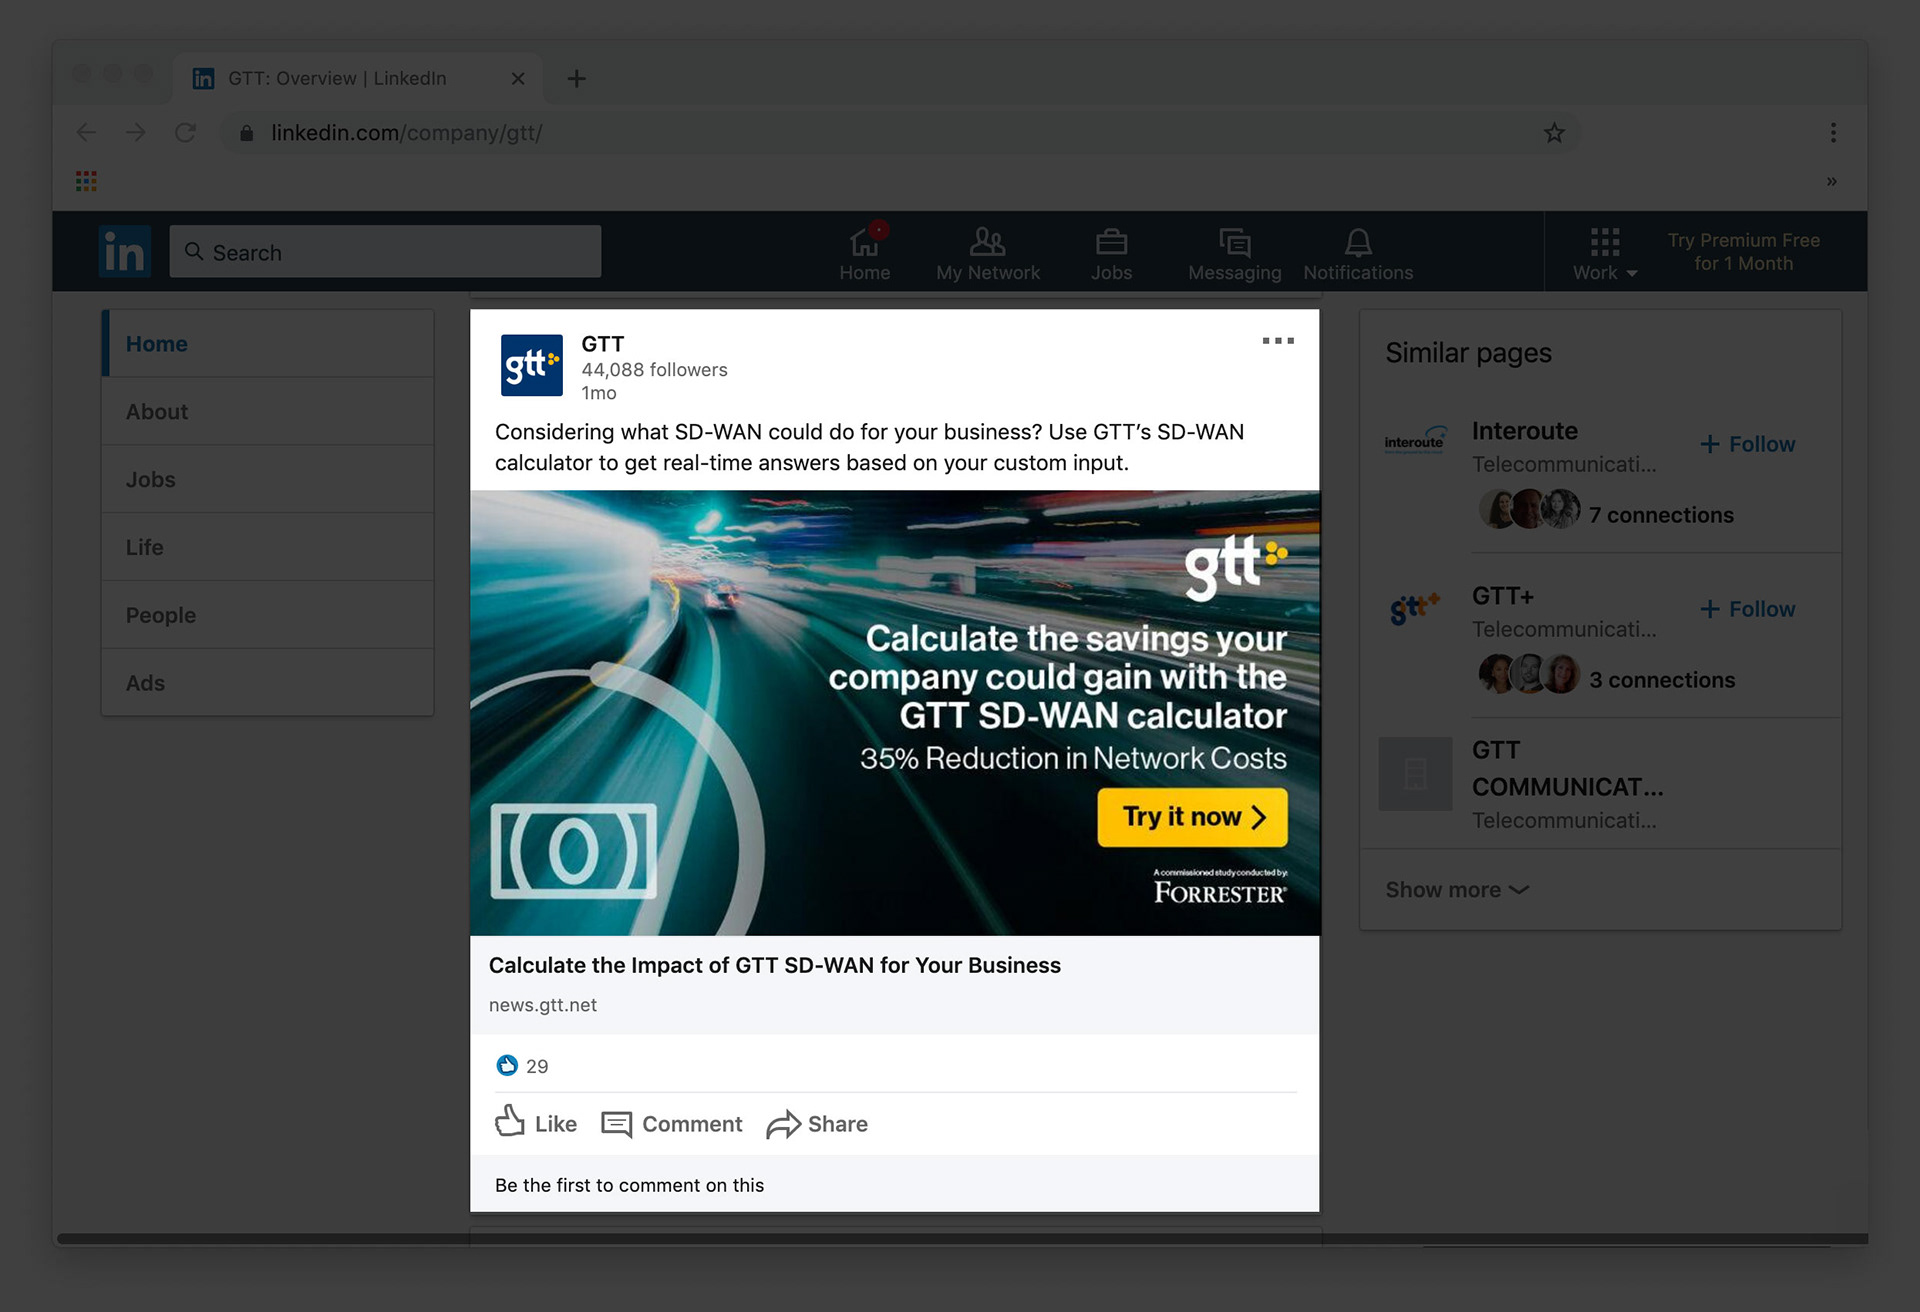
Task: Expand the Work apps grid dropdown
Action: pos(1605,252)
